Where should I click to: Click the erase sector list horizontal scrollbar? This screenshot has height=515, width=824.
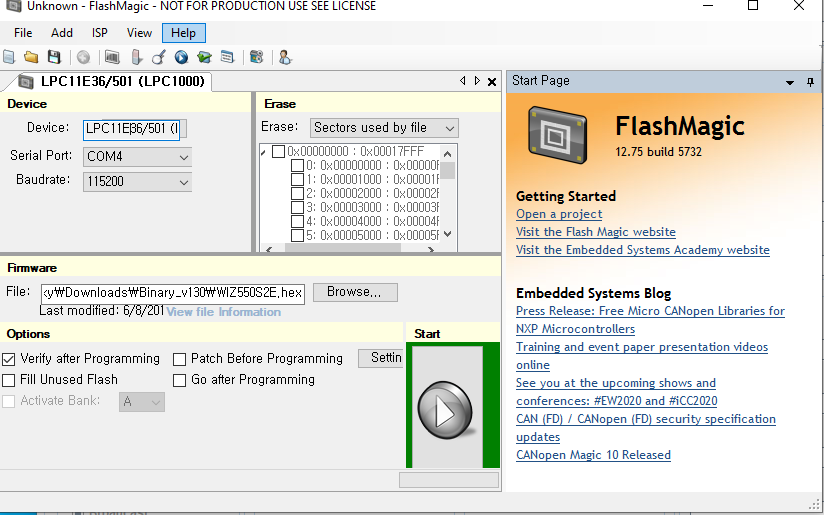[349, 249]
